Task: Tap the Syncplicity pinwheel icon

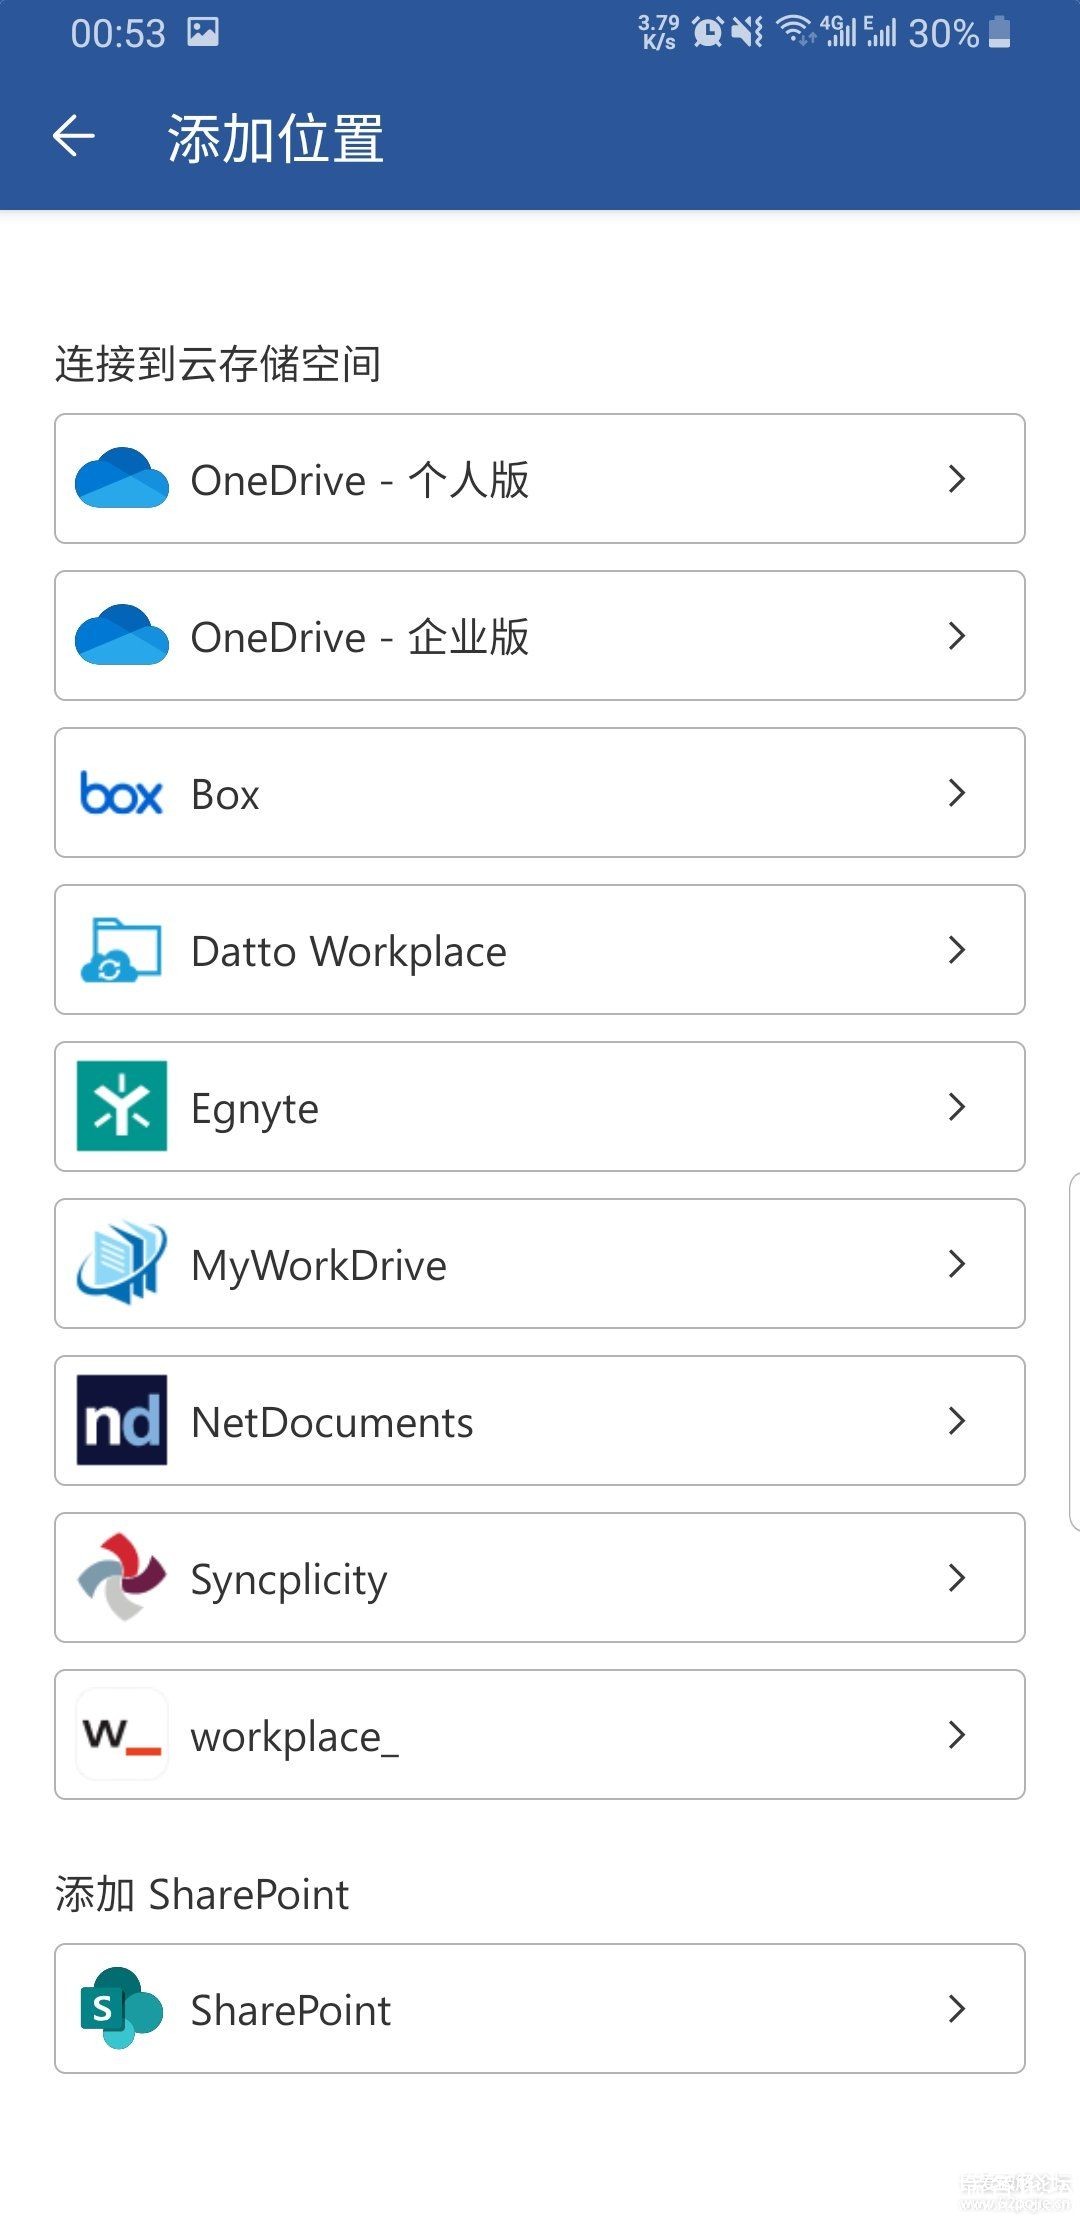Action: (122, 1577)
